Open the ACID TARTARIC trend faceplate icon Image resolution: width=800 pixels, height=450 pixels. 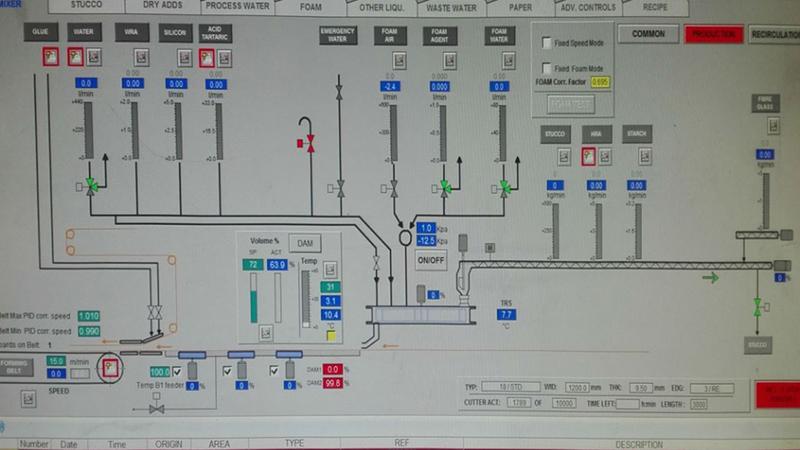coord(224,58)
